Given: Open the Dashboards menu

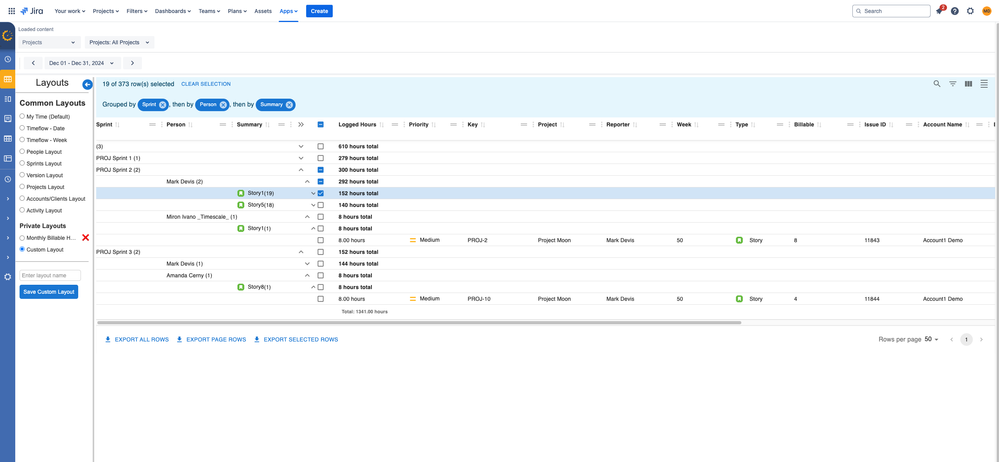Looking at the screenshot, I should click(173, 11).
